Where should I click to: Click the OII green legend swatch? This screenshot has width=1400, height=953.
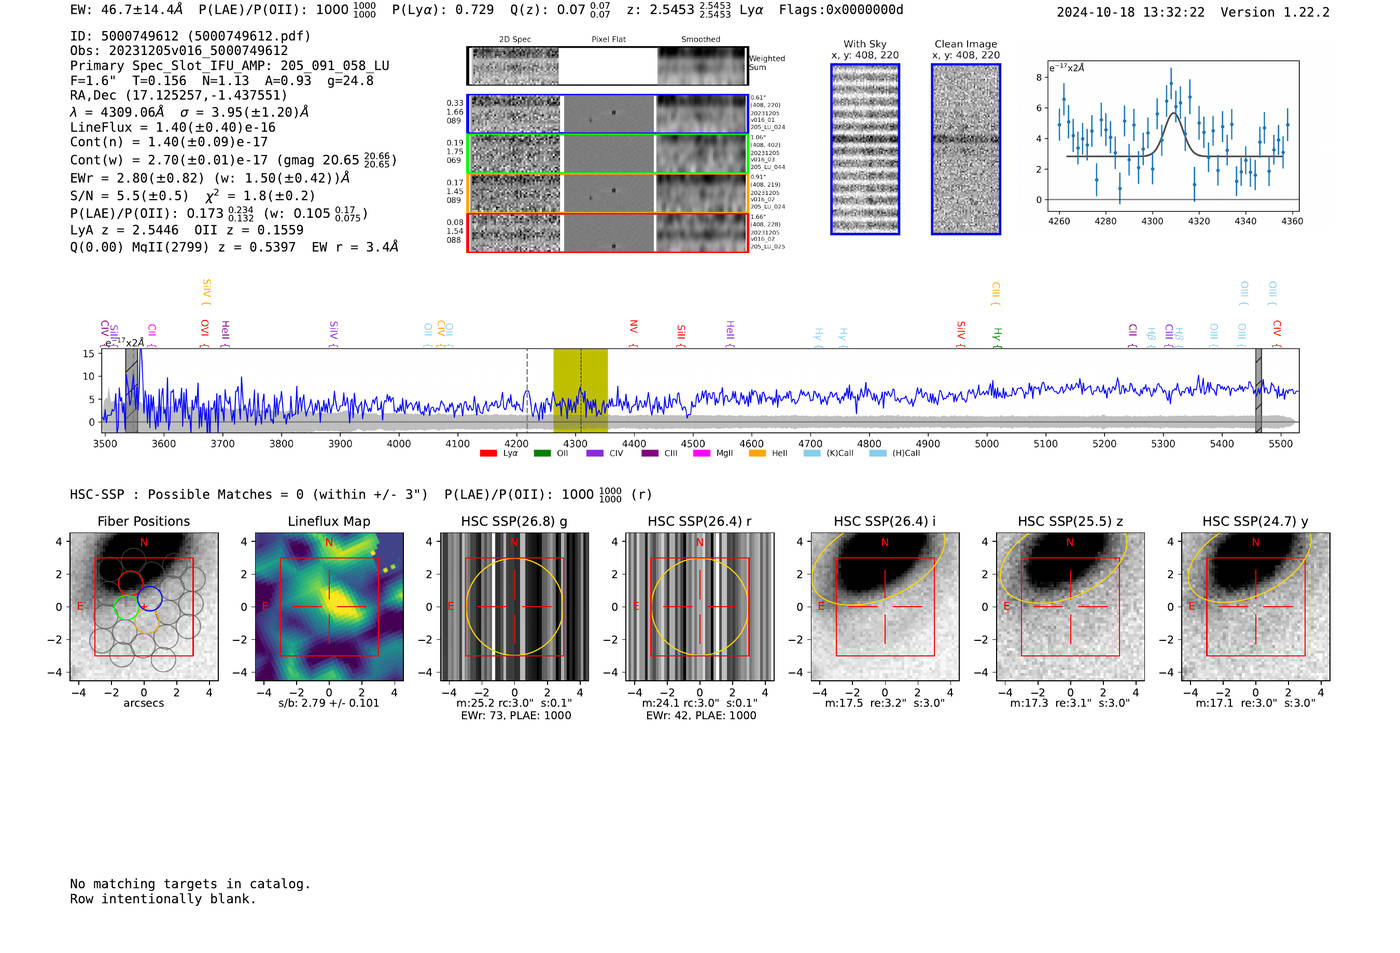(x=542, y=454)
